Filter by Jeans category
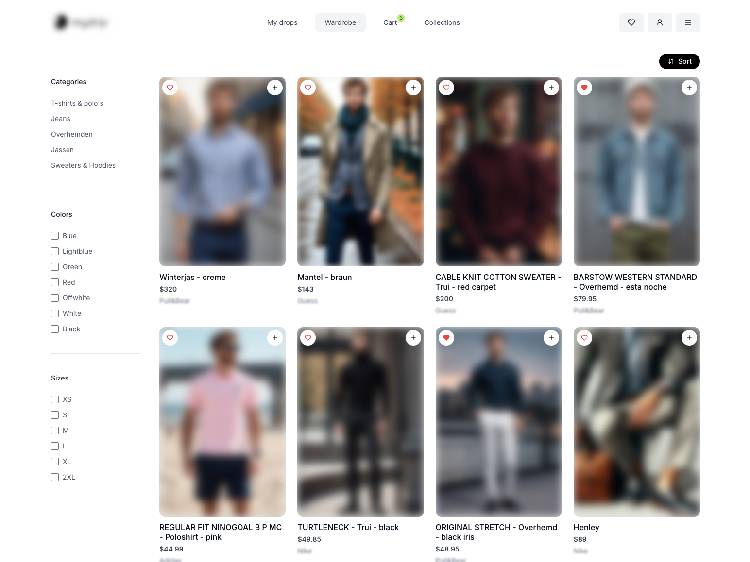The height and width of the screenshot is (562, 750). 61,118
